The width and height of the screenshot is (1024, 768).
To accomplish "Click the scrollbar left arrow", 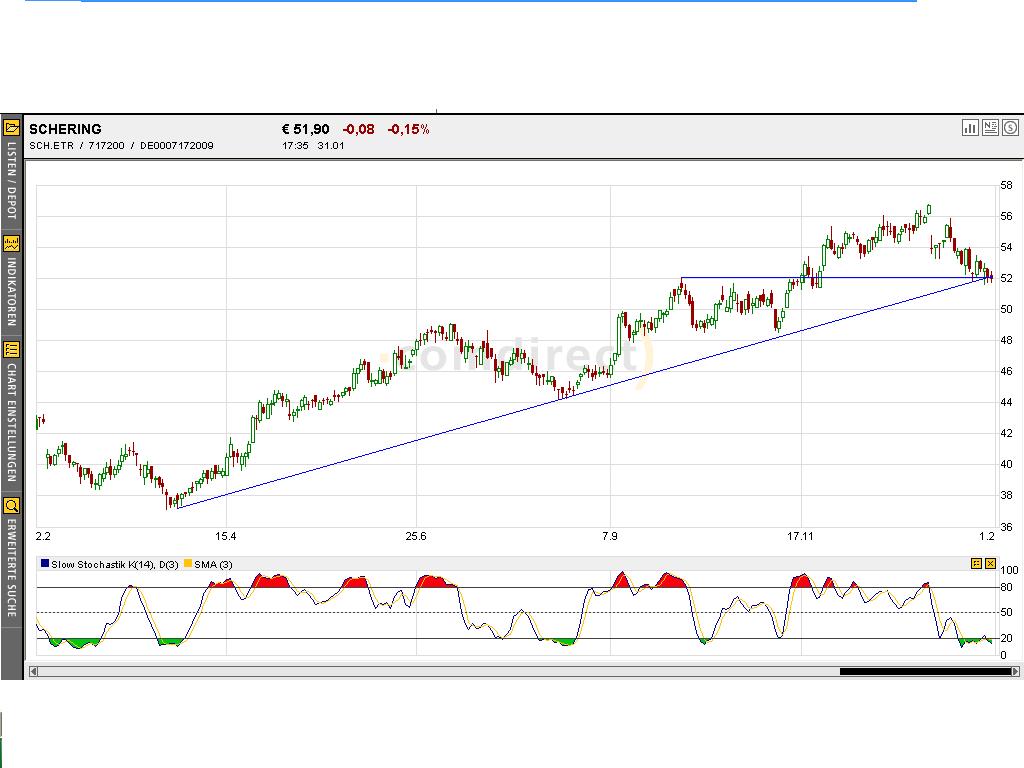I will pos(33,671).
